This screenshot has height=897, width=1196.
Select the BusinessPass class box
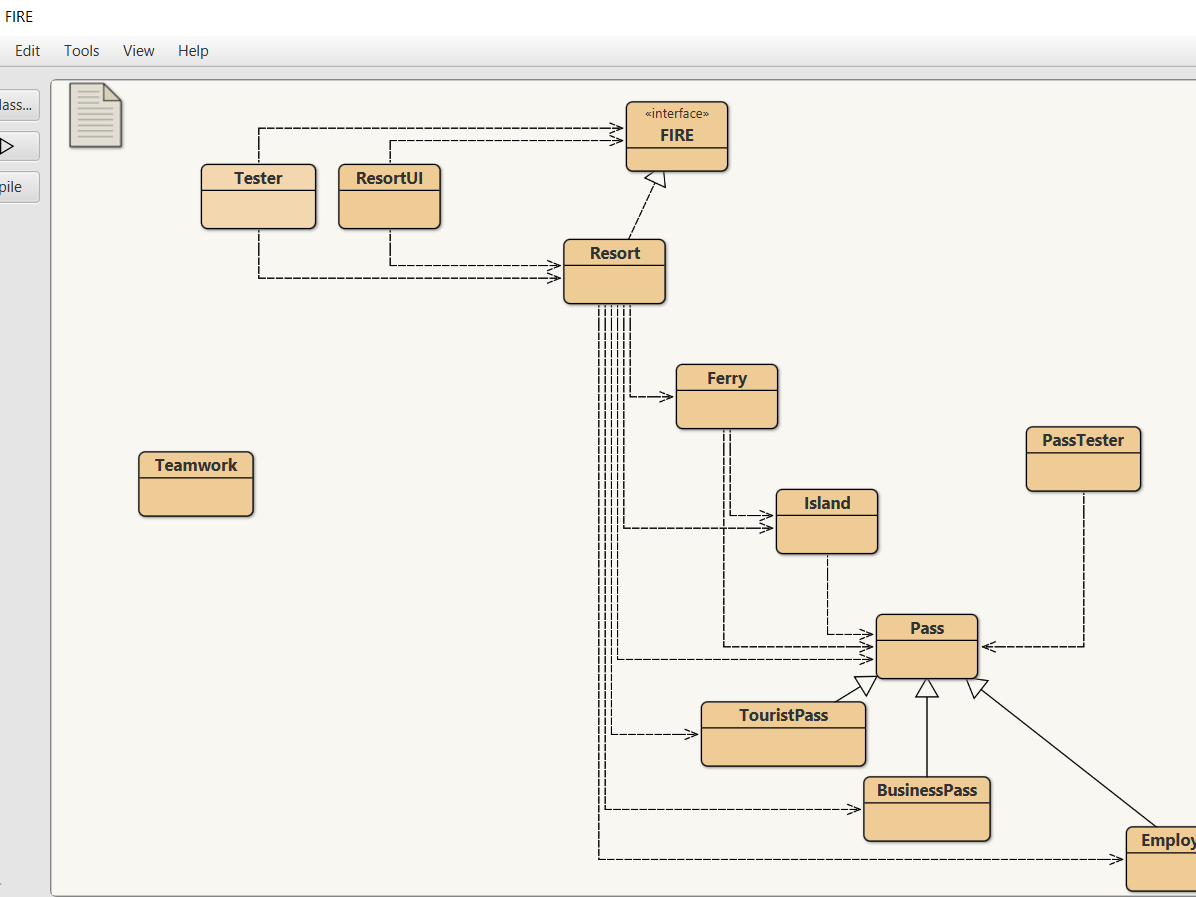tap(927, 809)
